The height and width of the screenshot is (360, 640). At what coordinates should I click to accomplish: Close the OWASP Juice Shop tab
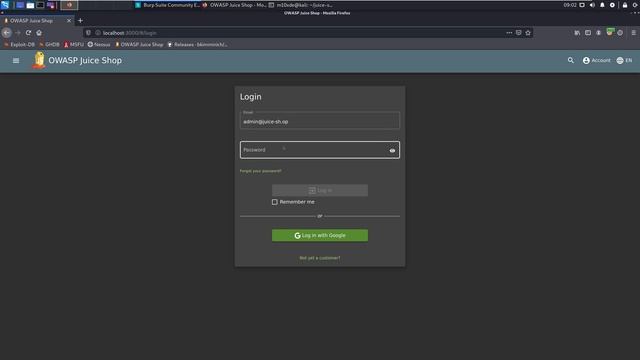[69, 20]
